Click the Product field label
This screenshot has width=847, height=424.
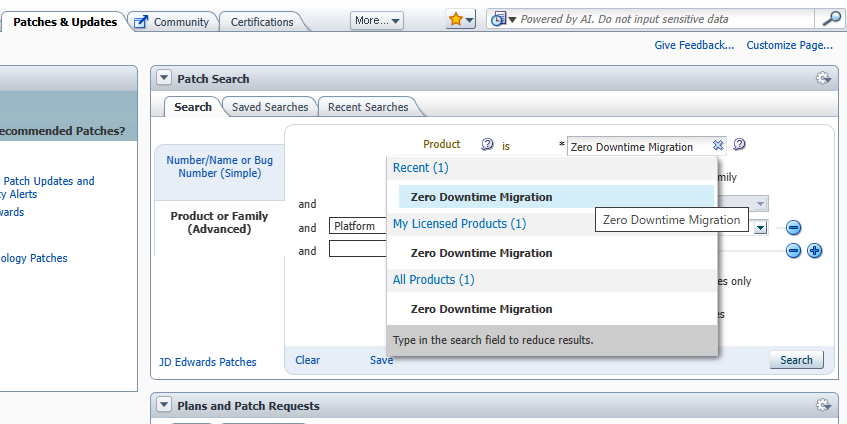pyautogui.click(x=442, y=144)
